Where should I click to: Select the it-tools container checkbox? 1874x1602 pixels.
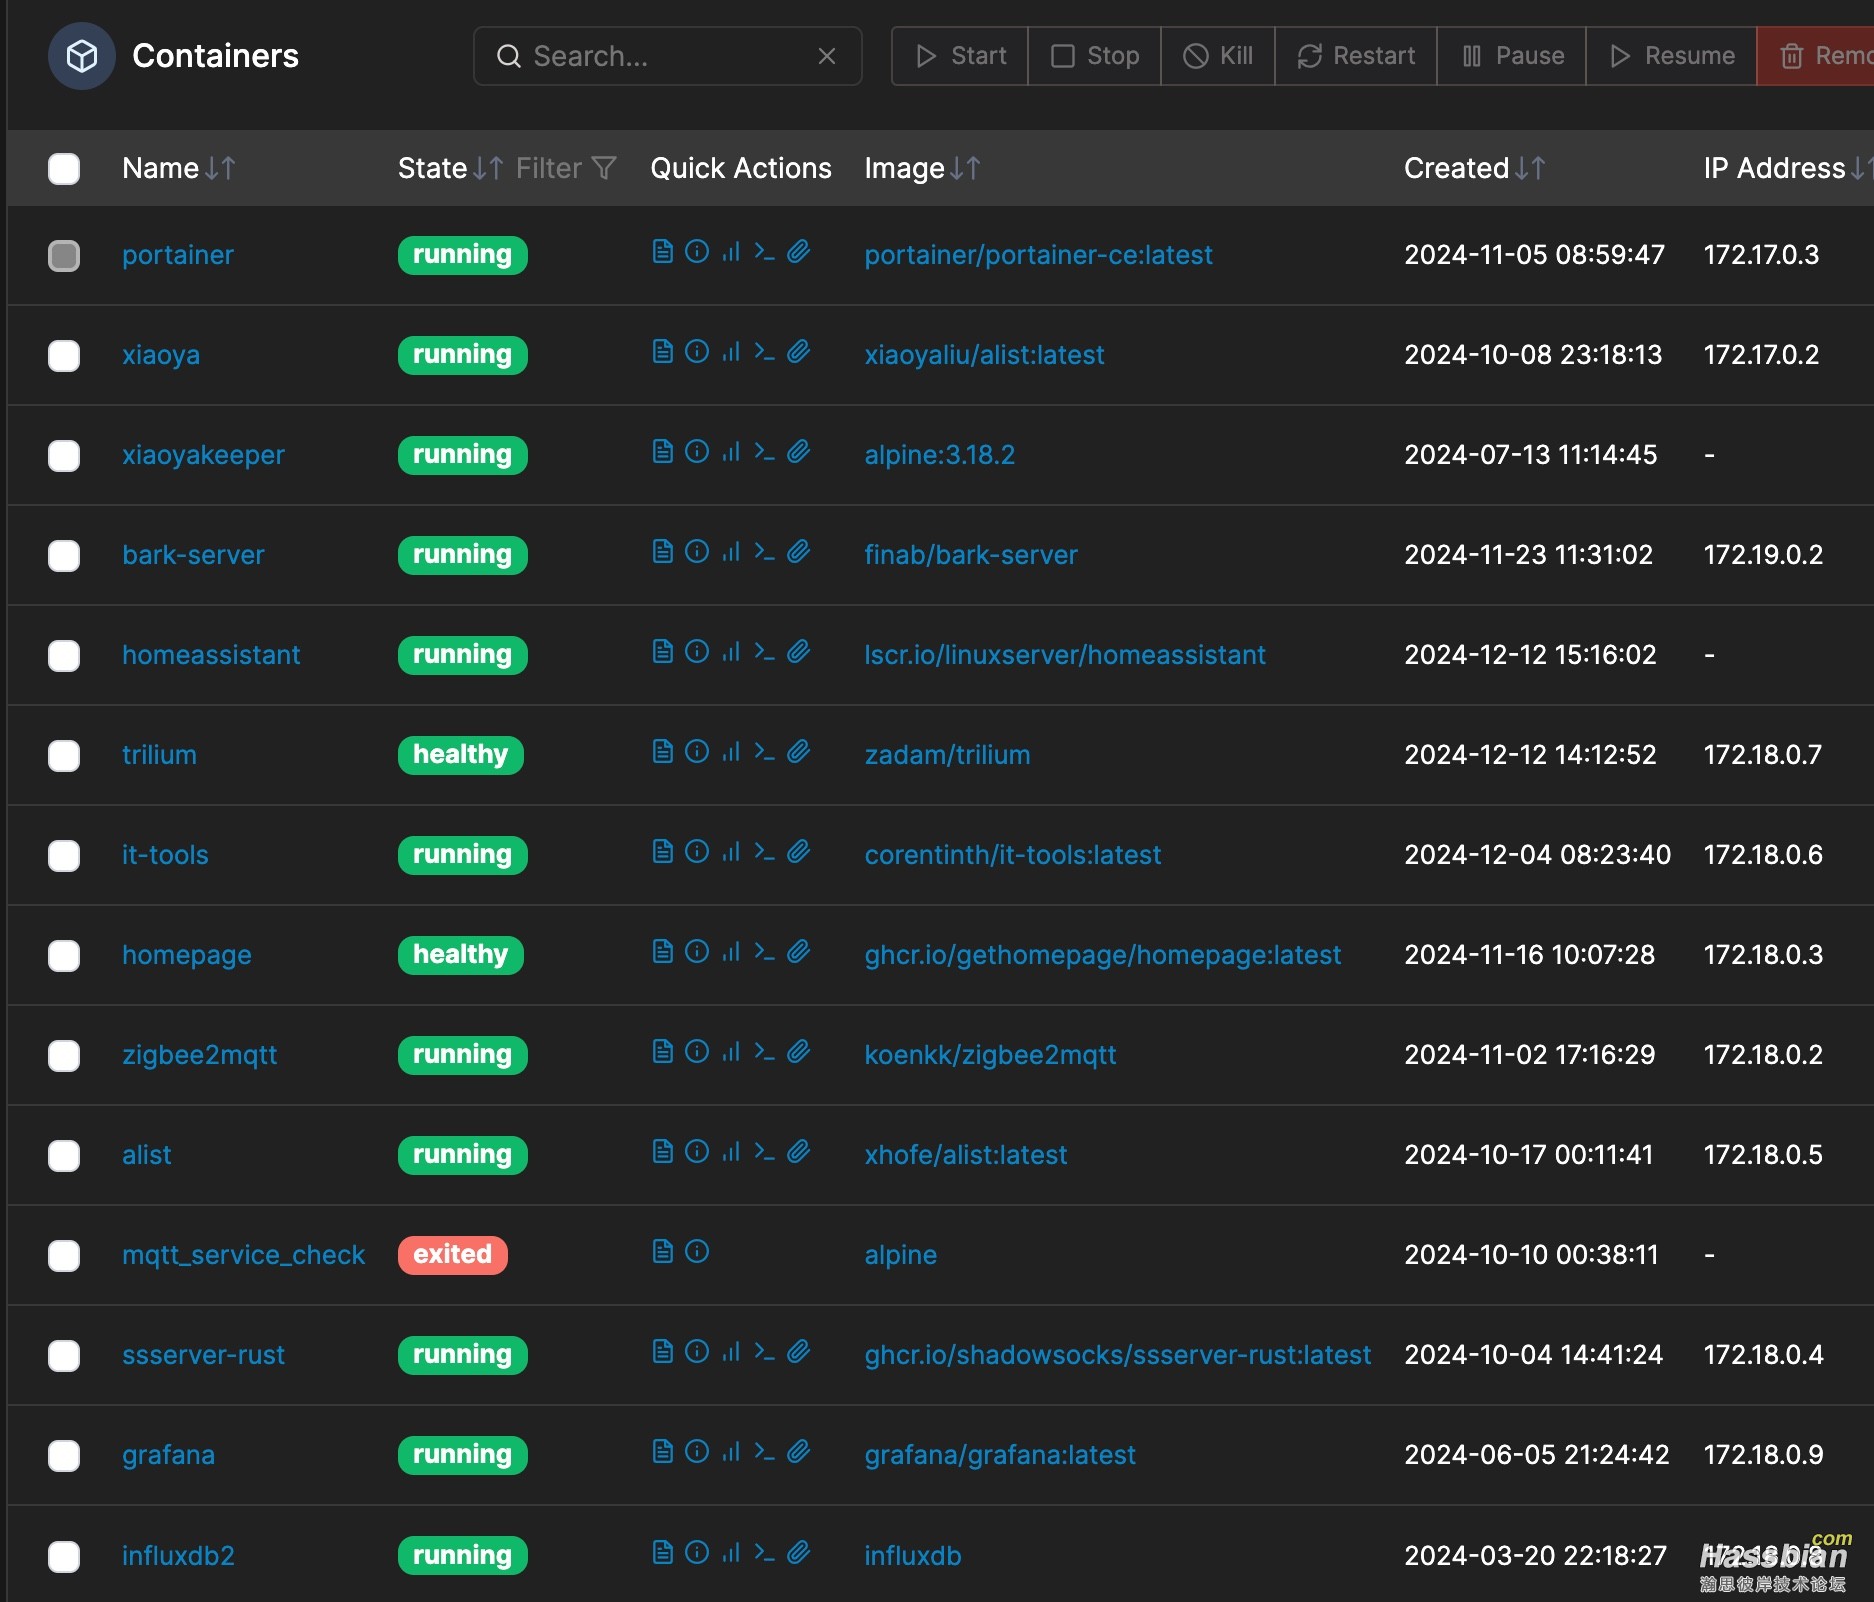pyautogui.click(x=64, y=855)
